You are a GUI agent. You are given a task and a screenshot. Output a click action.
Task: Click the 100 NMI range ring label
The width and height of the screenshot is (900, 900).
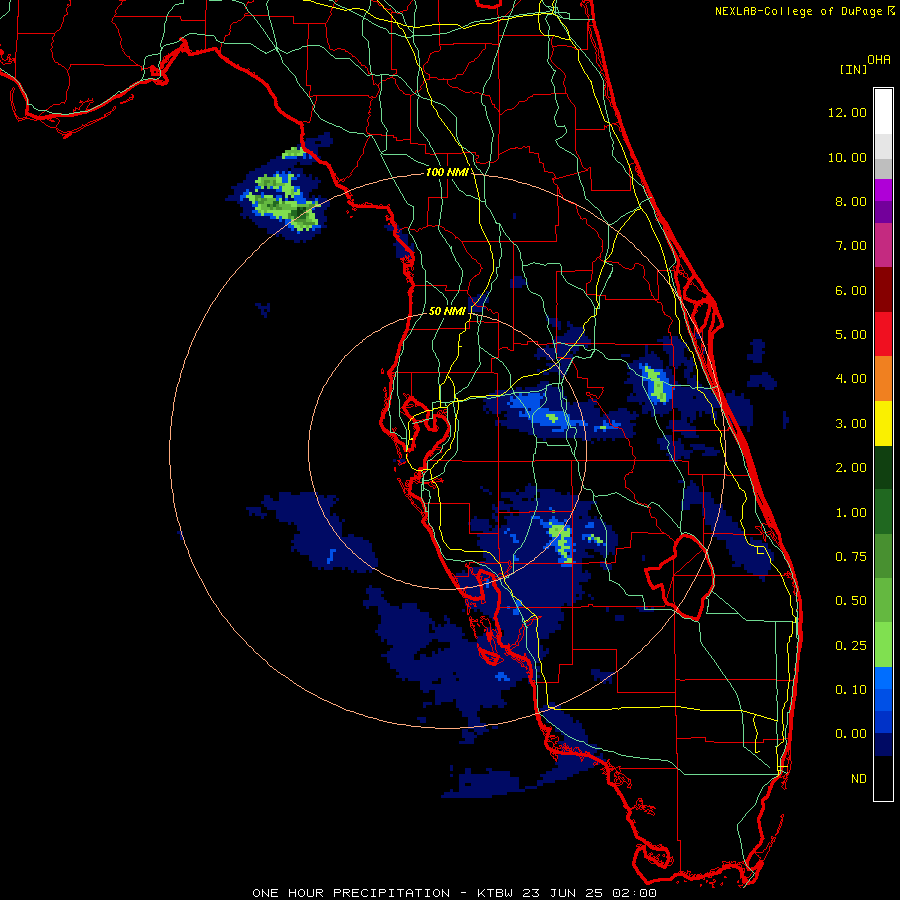(447, 172)
